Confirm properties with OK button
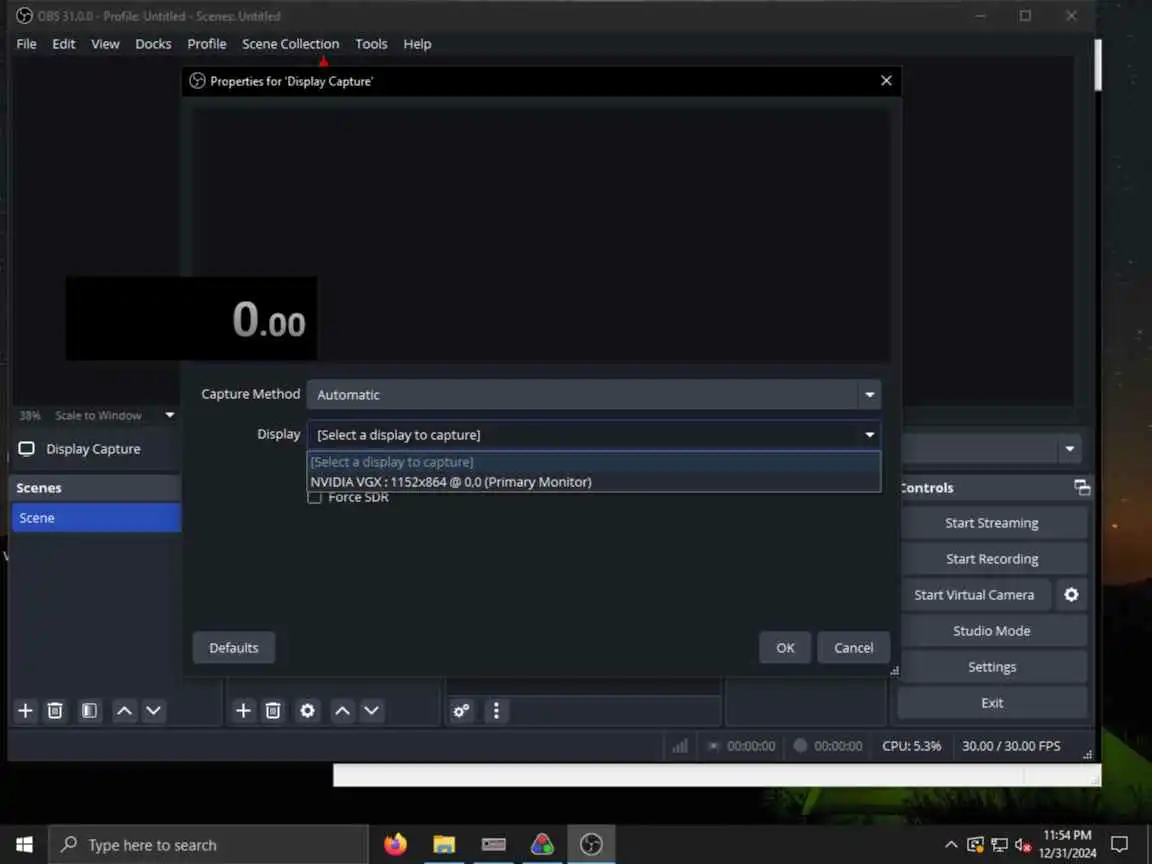The width and height of the screenshot is (1152, 864). [x=785, y=647]
